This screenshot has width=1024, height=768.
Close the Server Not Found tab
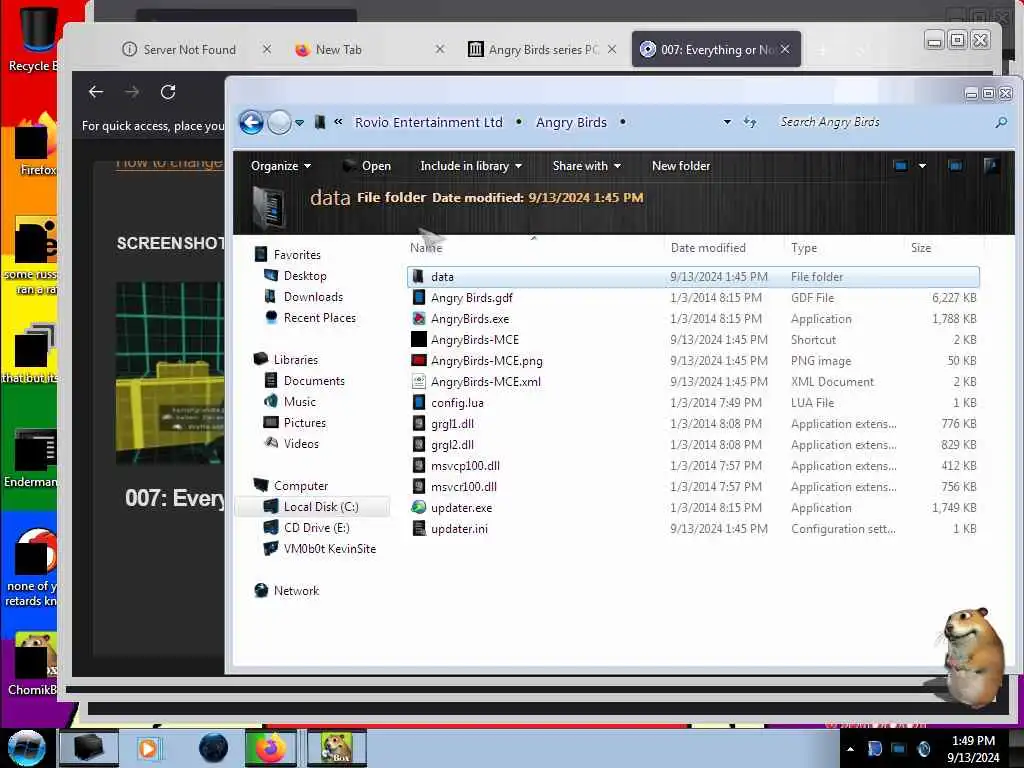266,49
